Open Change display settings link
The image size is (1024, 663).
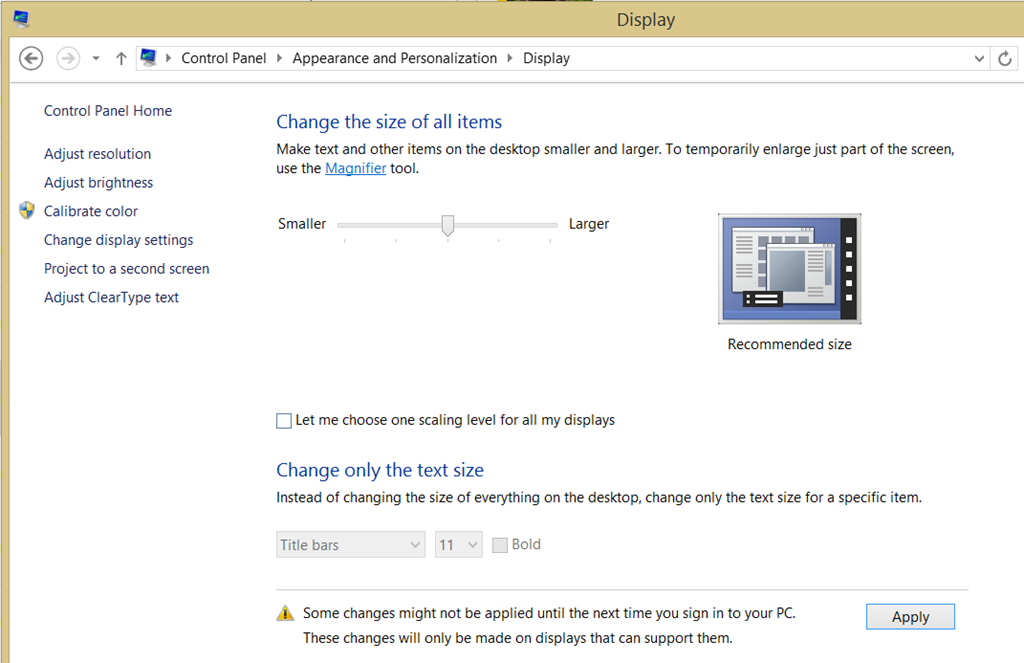[x=119, y=240]
